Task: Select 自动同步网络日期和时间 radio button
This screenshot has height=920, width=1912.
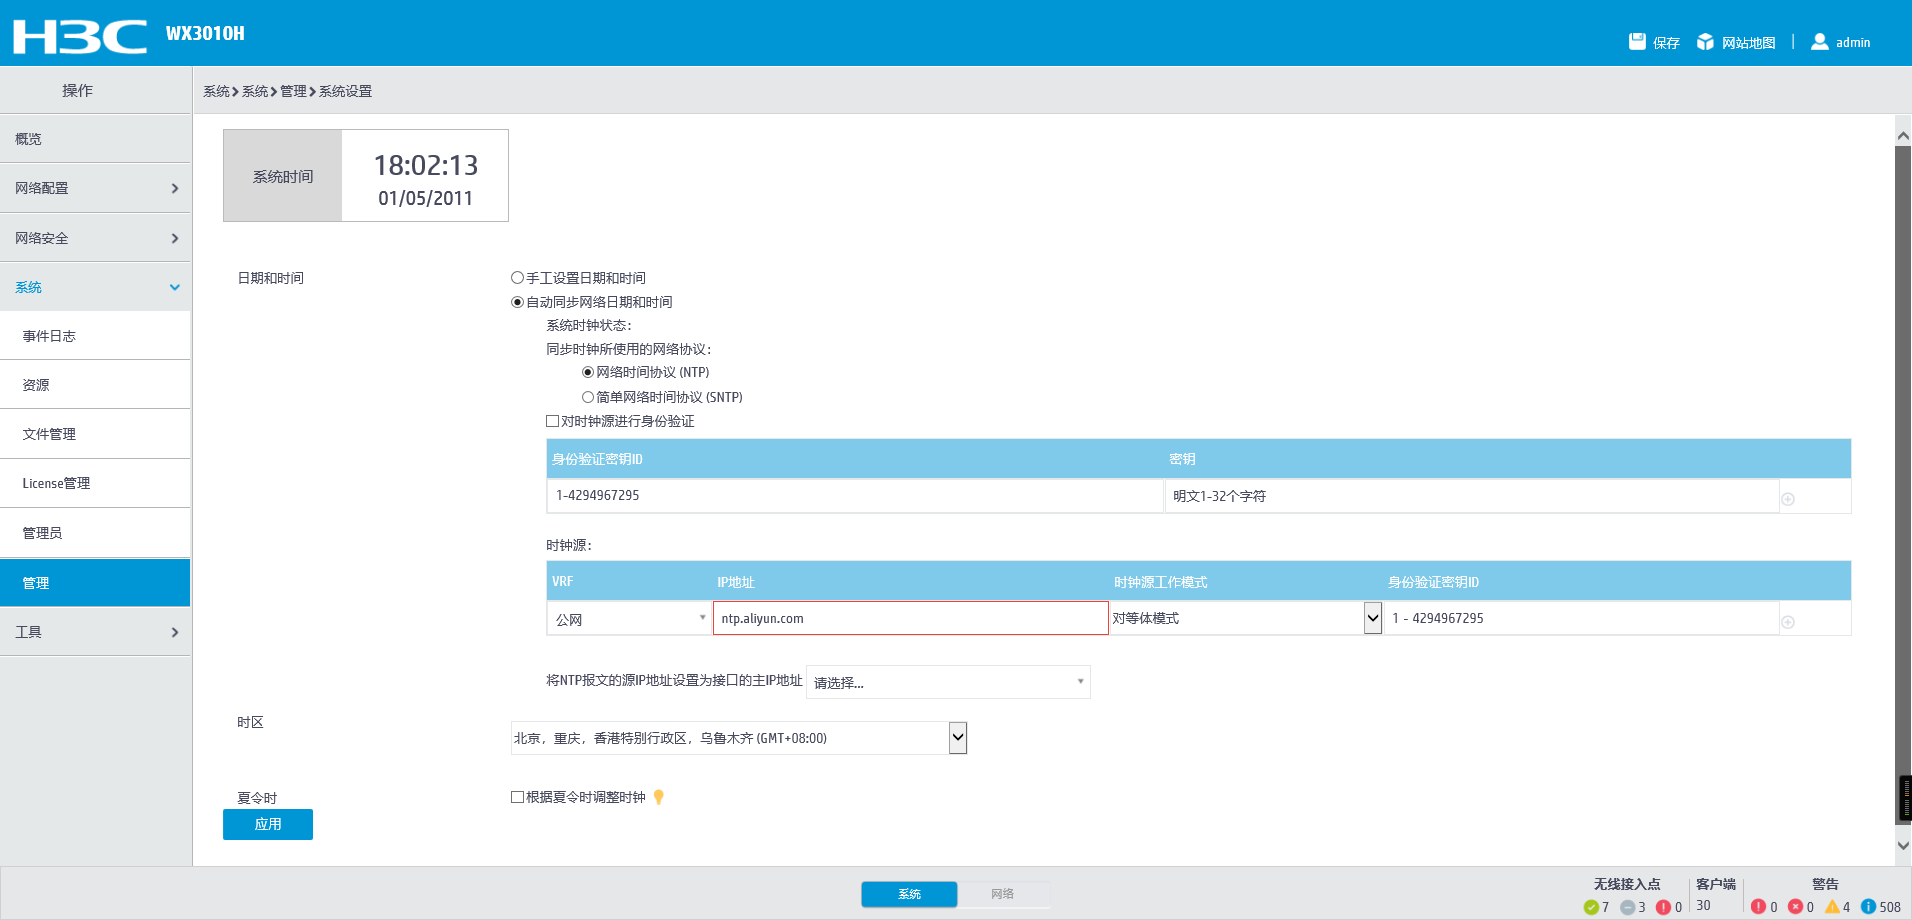Action: coord(517,302)
